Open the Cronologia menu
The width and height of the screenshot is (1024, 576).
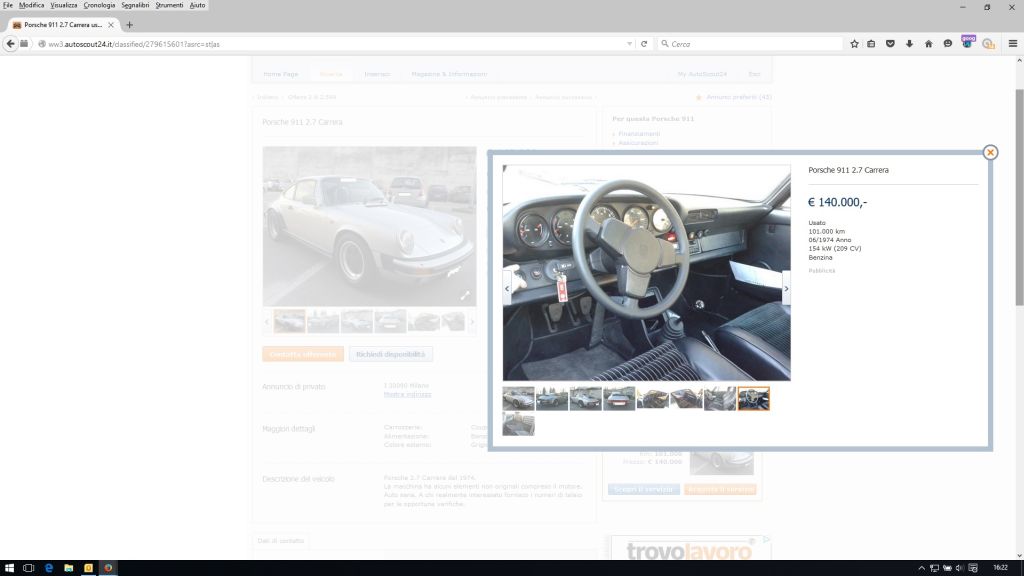pyautogui.click(x=99, y=5)
